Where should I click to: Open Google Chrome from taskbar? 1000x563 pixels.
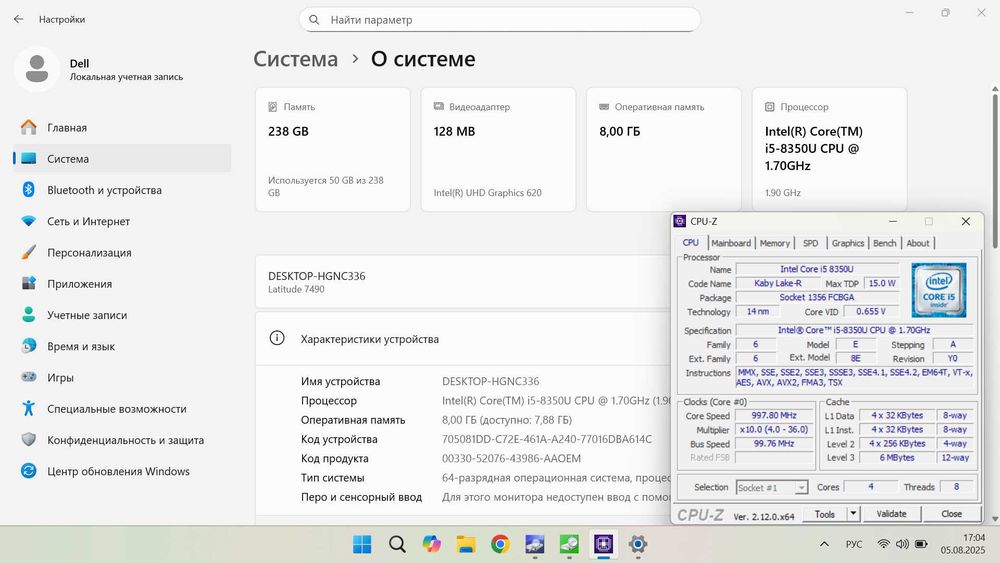click(x=500, y=545)
